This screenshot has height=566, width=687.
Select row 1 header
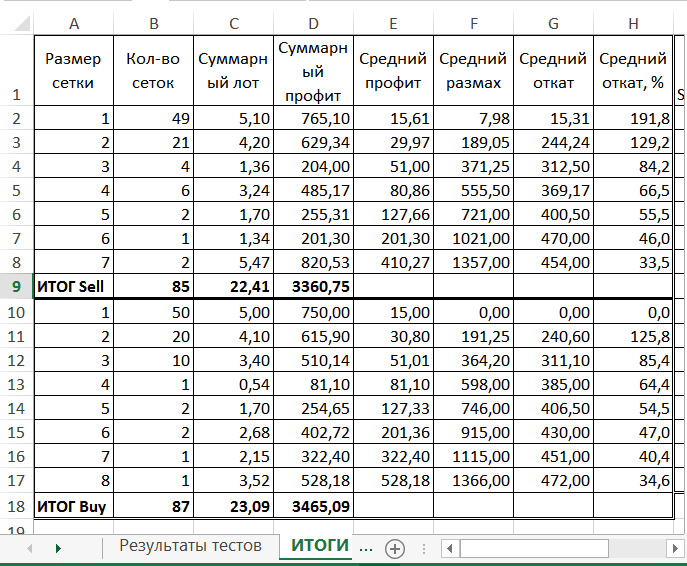tap(16, 71)
